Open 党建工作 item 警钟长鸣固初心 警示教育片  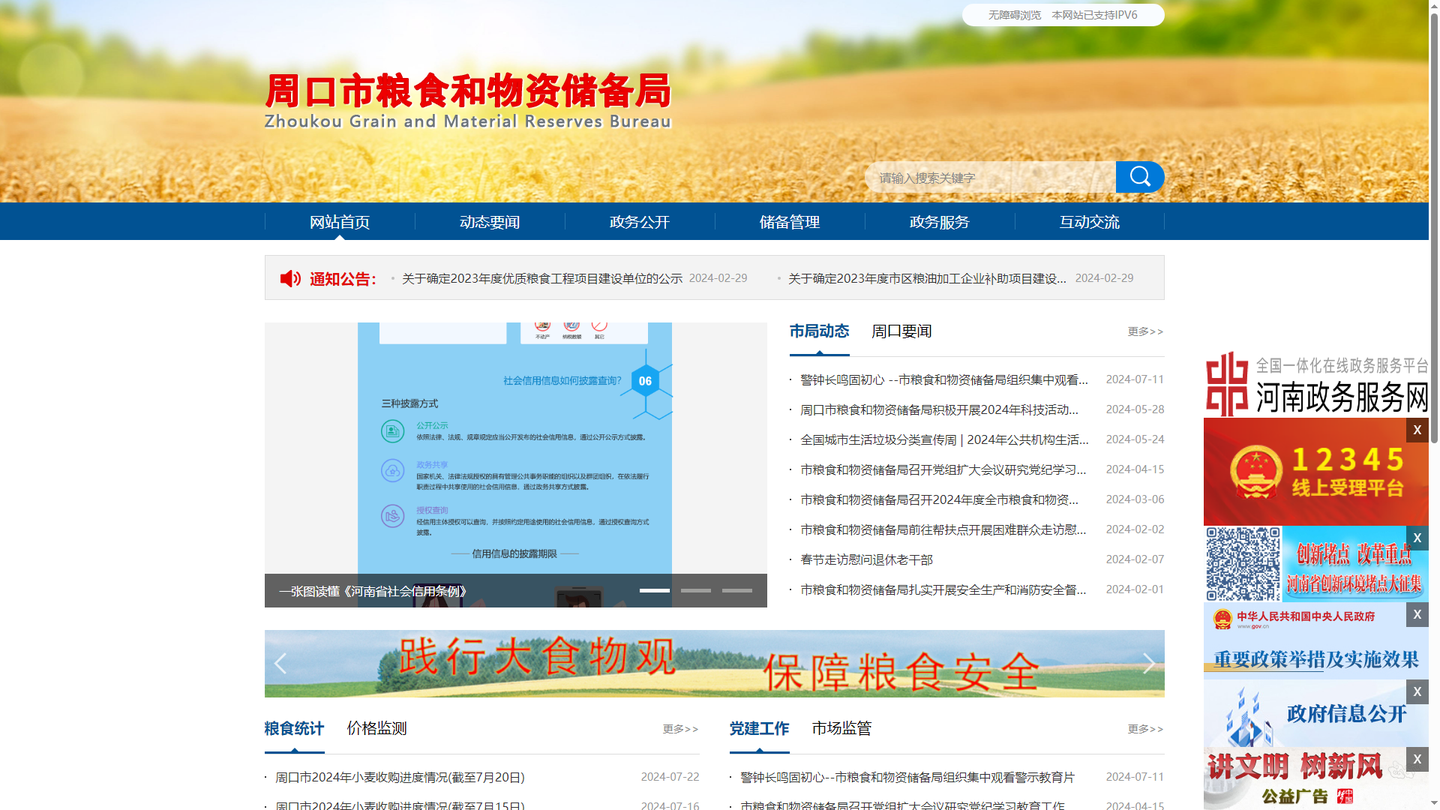point(907,777)
